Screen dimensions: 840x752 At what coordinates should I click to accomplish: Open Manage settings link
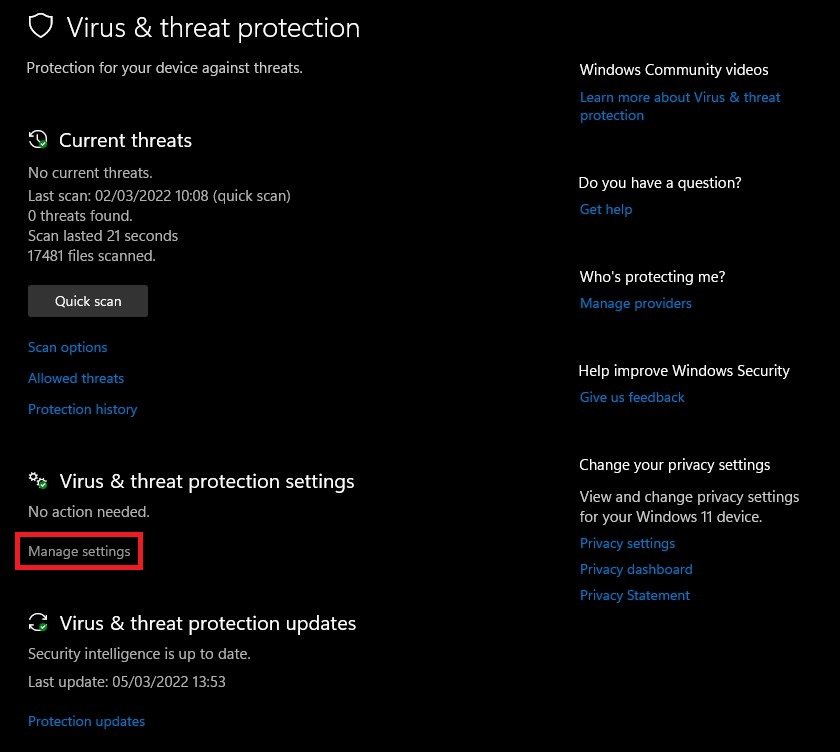coord(79,551)
